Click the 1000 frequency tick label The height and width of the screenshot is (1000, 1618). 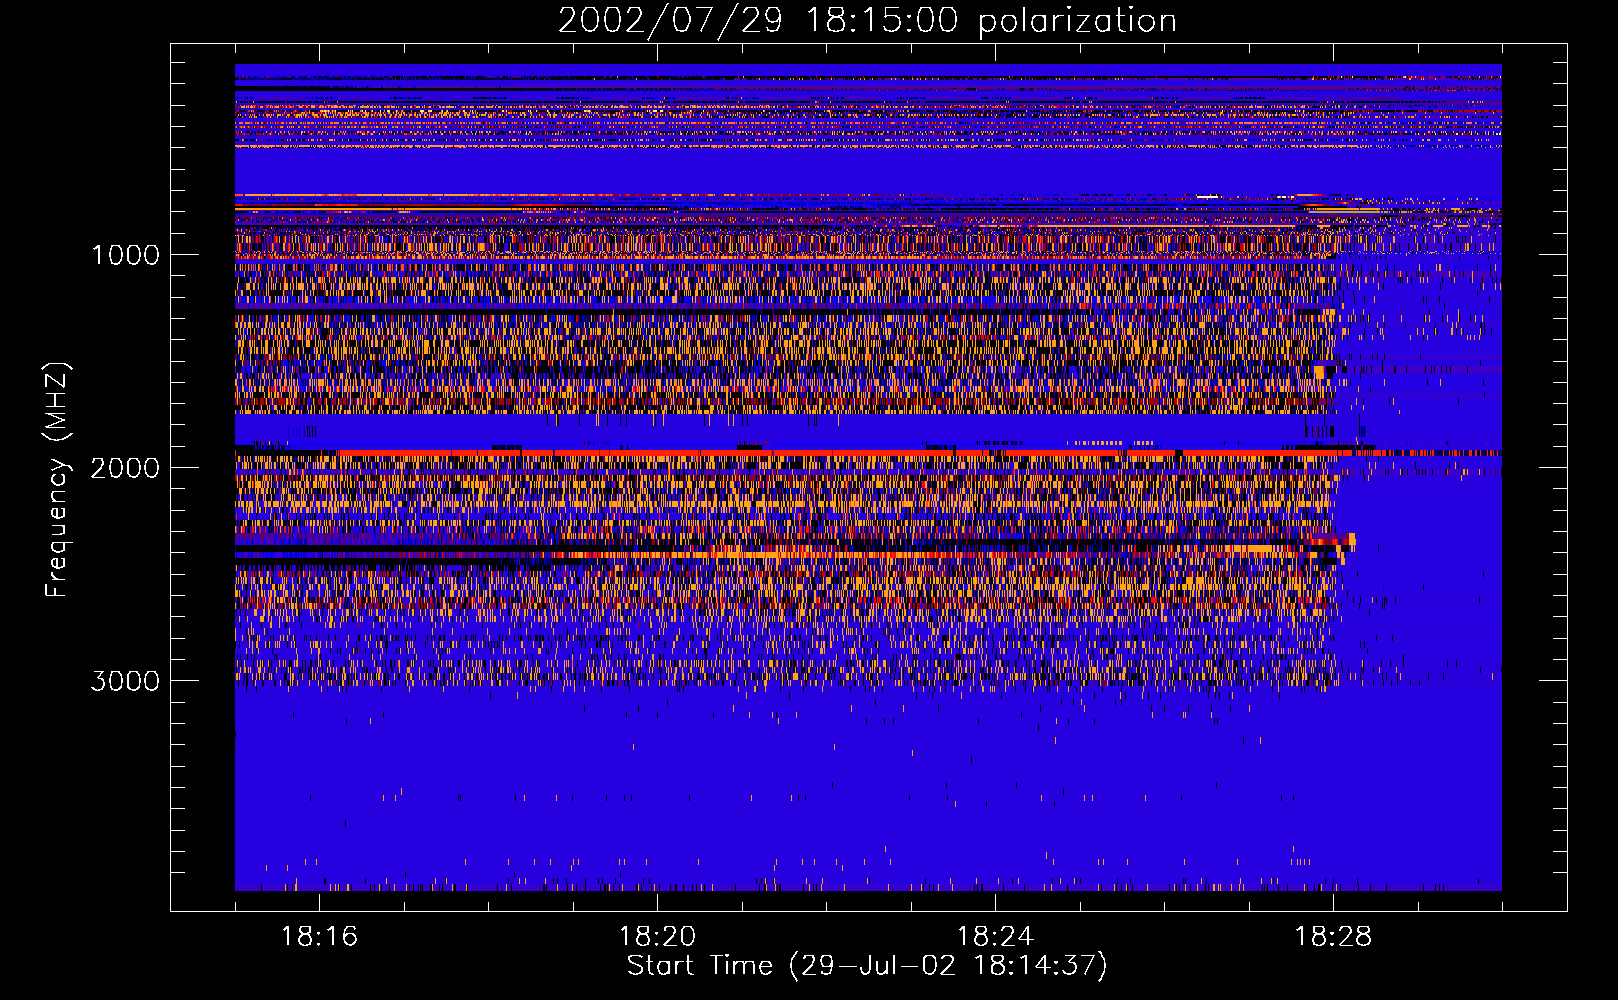point(126,255)
